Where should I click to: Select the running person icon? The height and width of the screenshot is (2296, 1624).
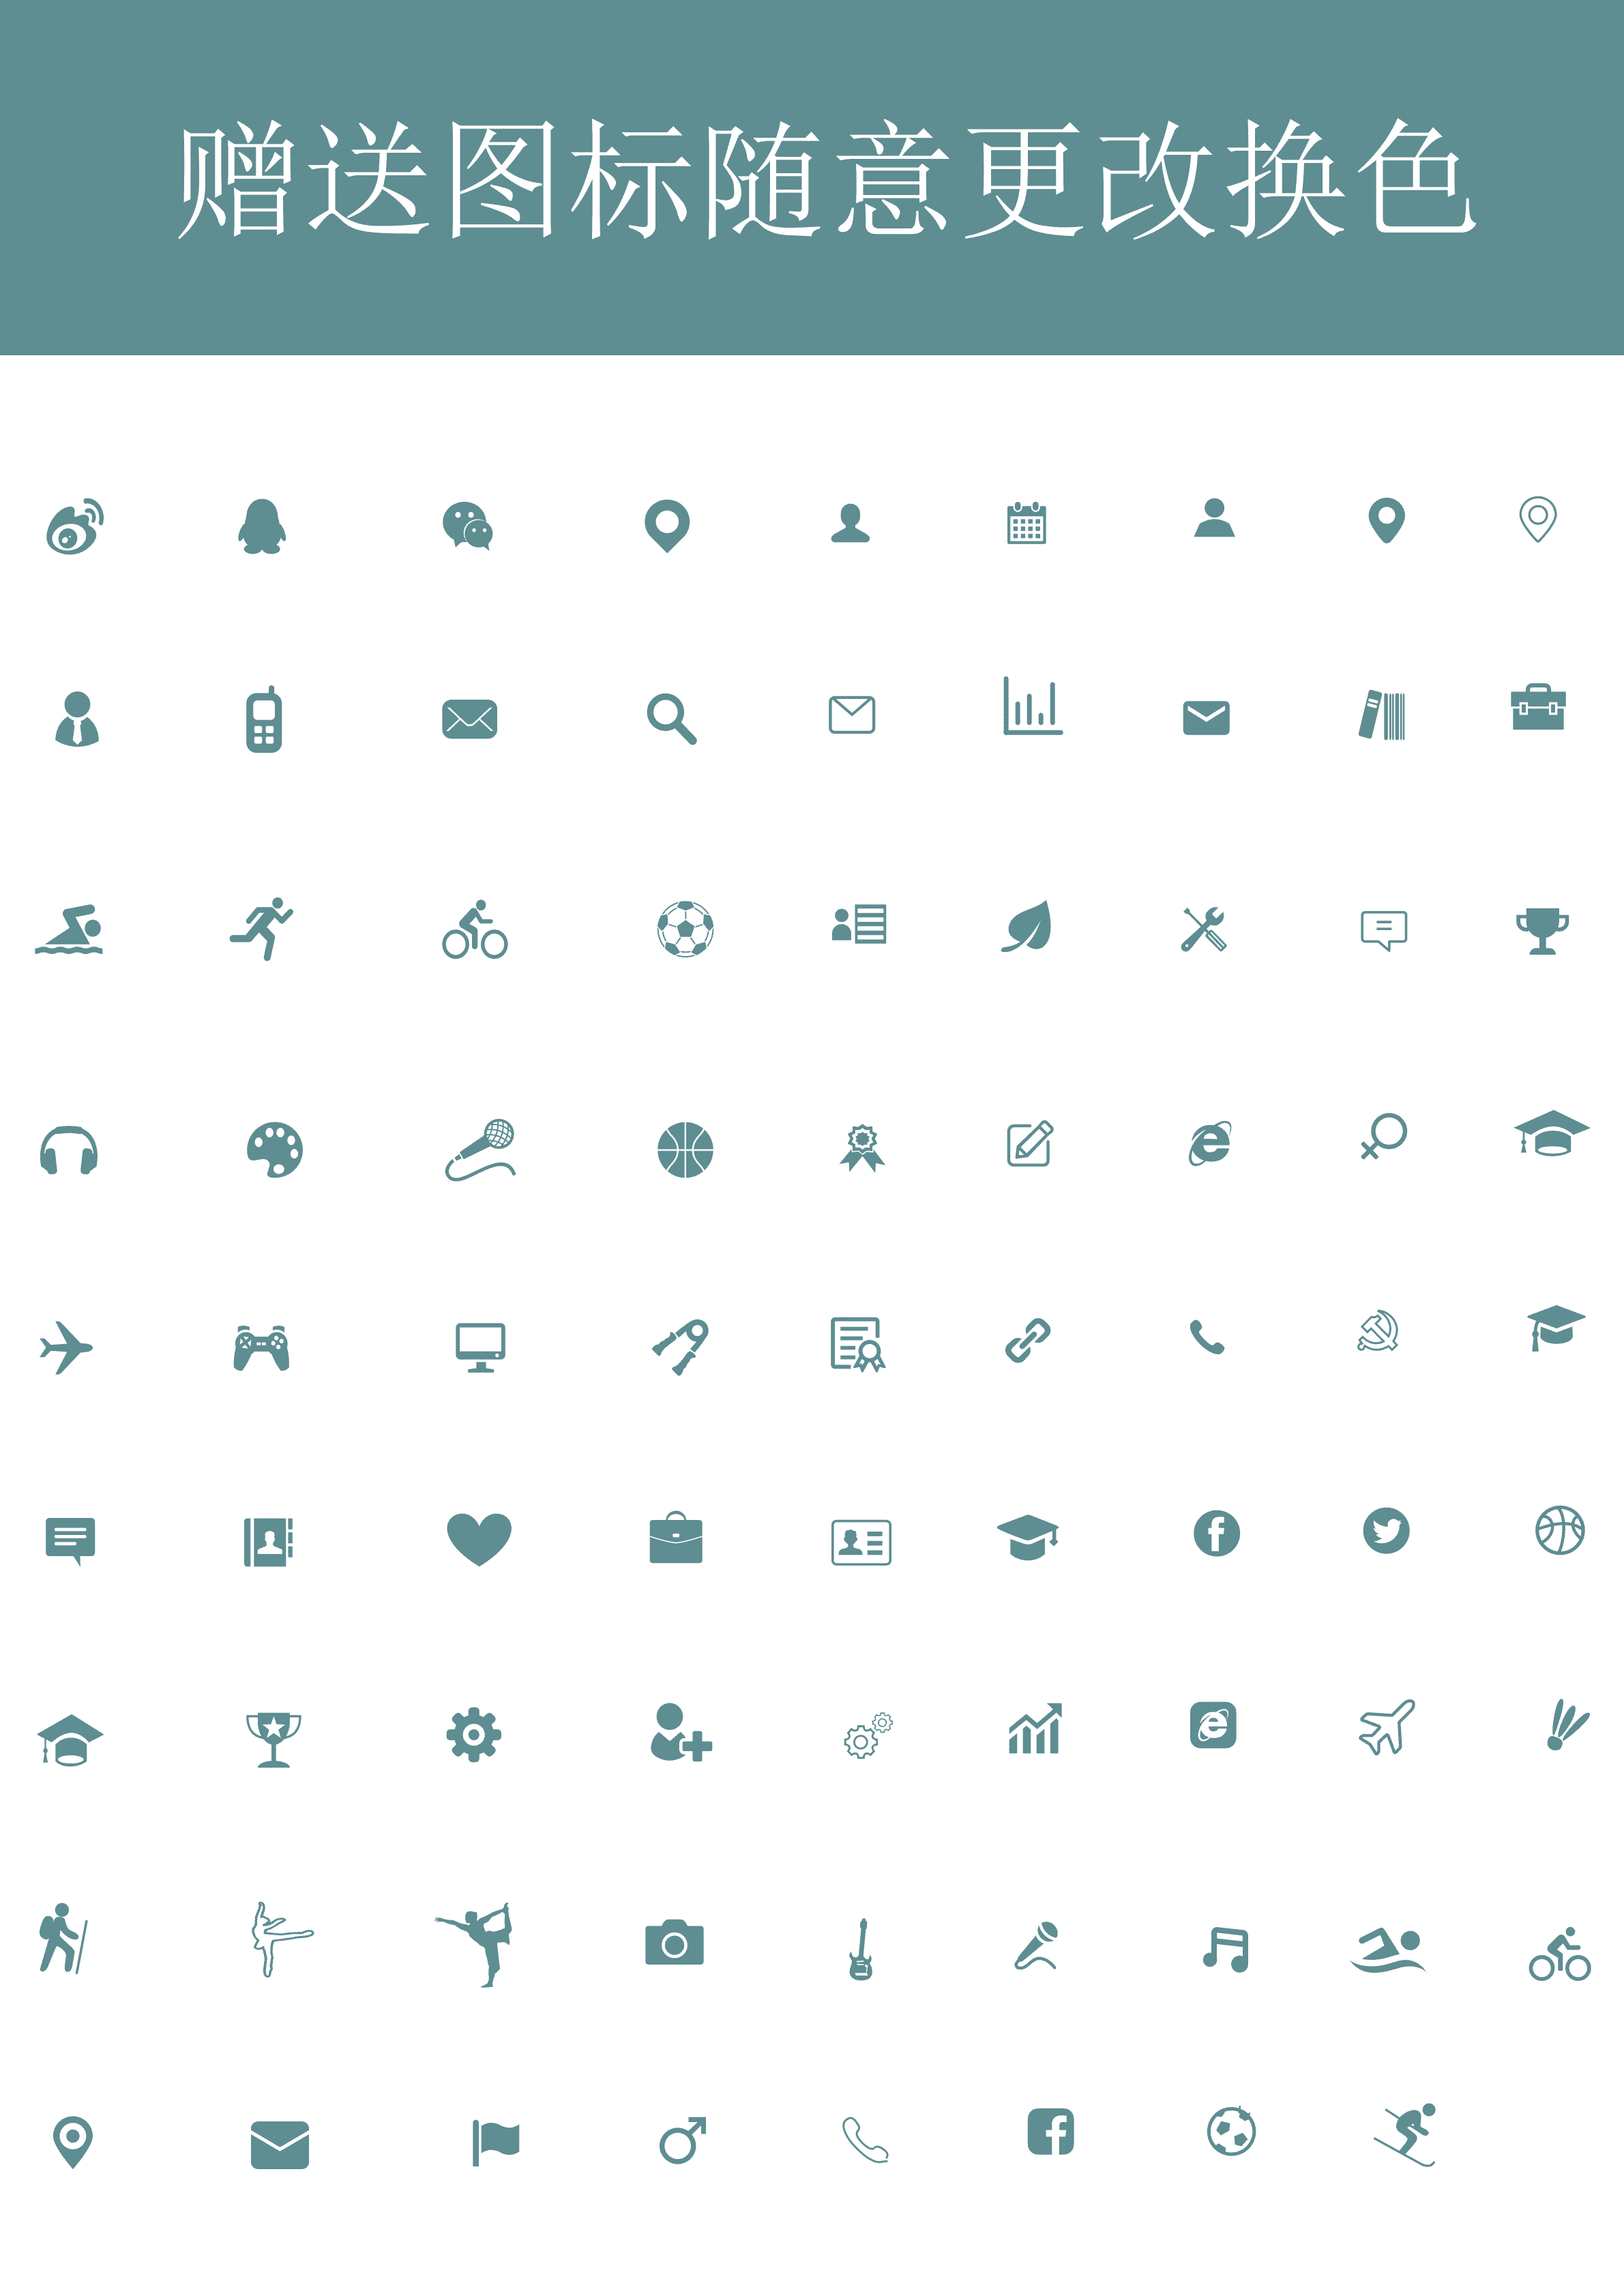point(261,928)
